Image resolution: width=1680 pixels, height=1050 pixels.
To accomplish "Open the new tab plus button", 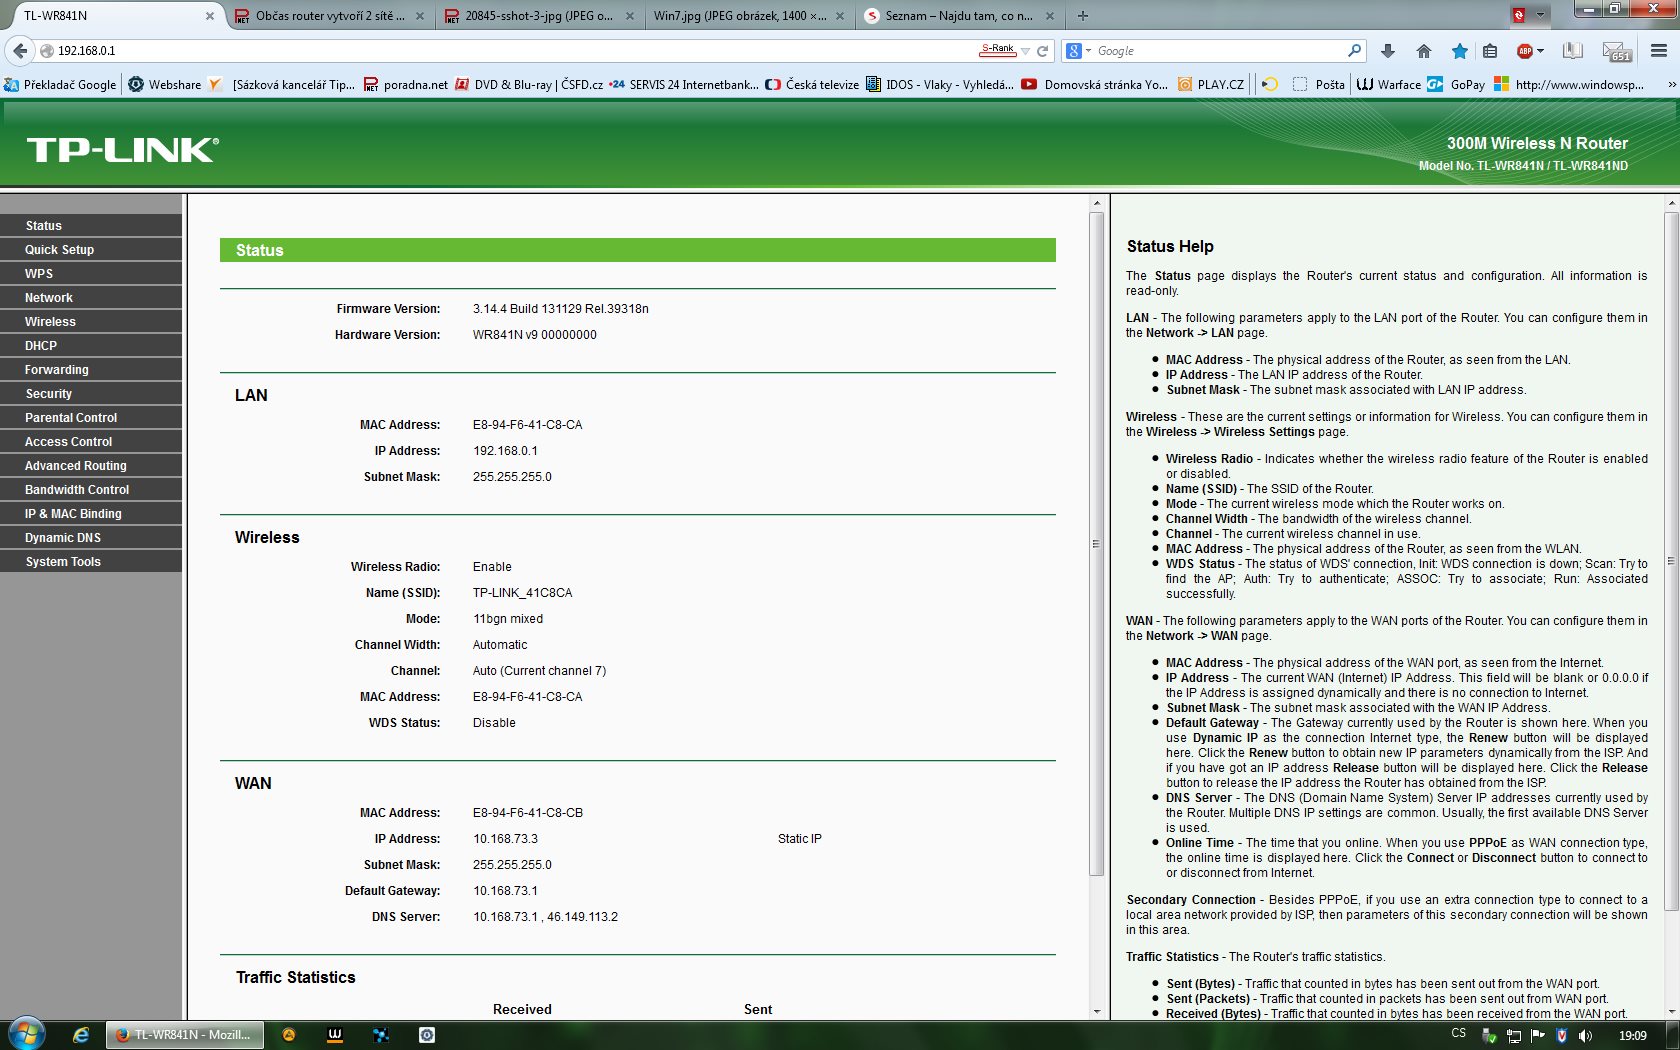I will 1083,16.
